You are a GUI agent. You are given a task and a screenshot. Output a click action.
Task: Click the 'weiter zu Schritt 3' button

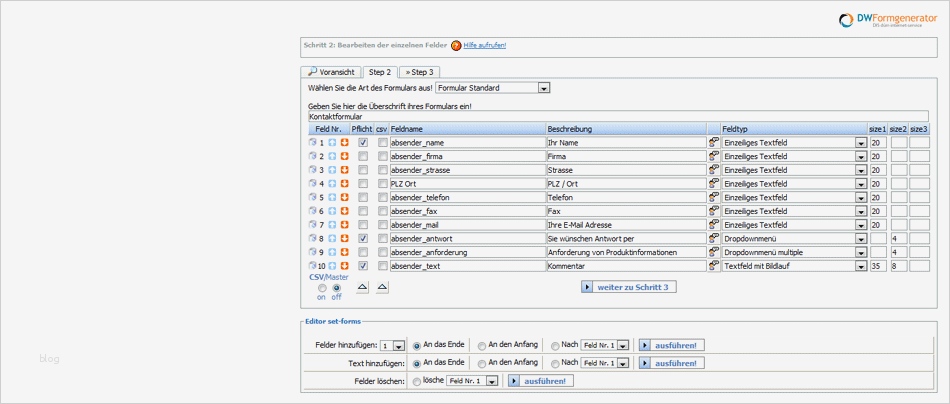629,287
